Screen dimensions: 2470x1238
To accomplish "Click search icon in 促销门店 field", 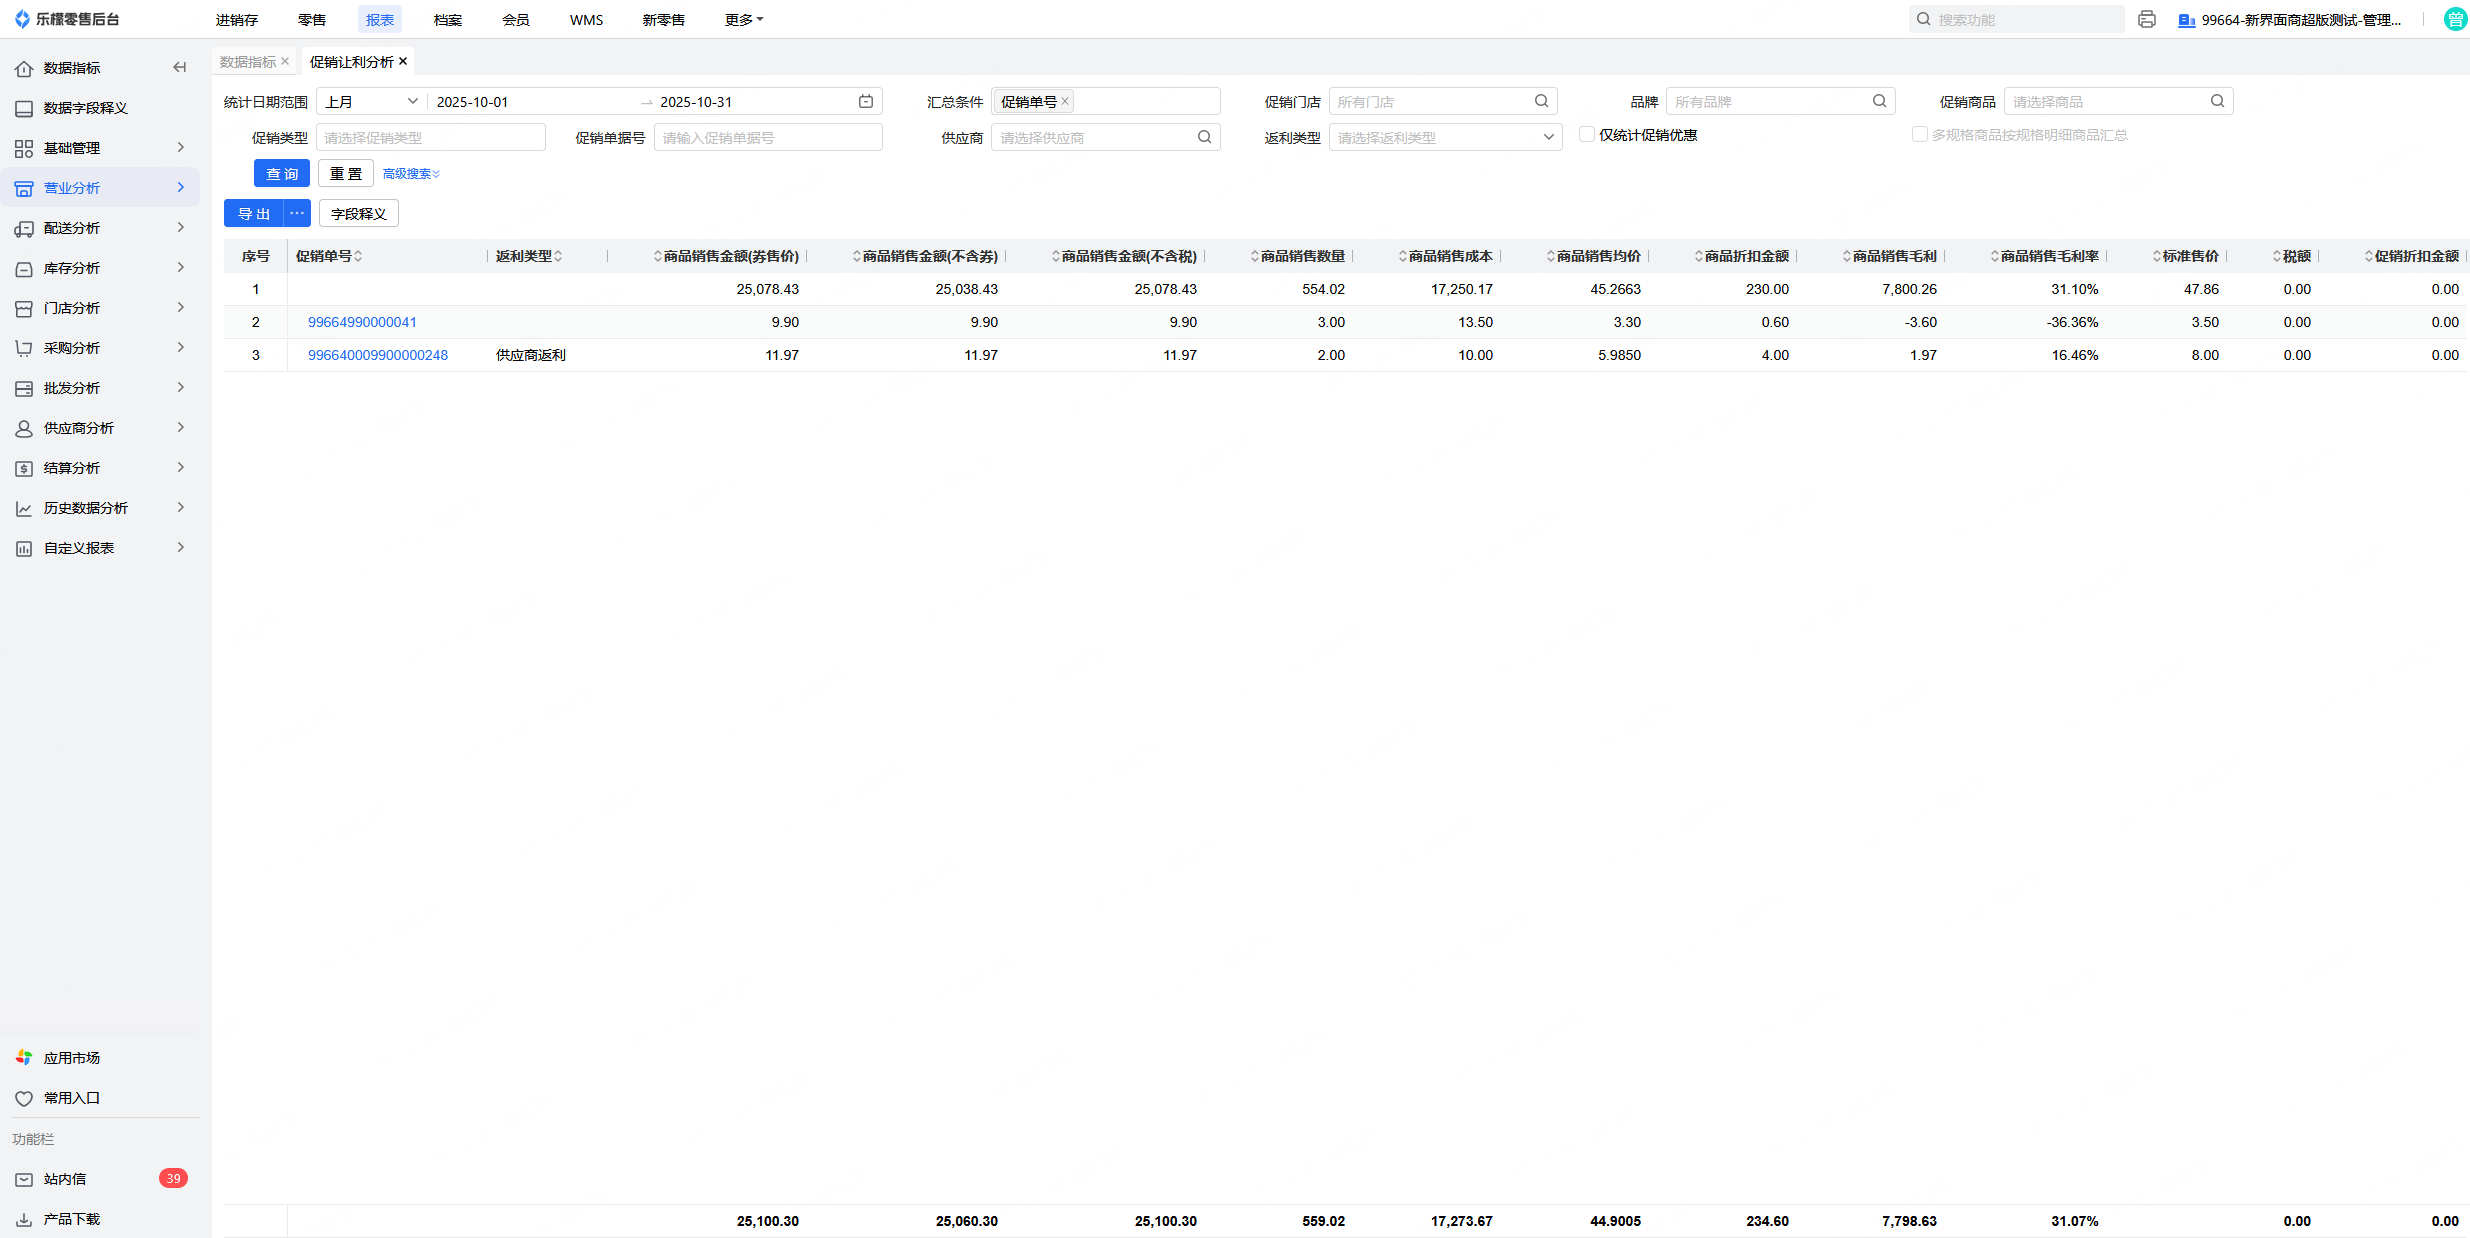I will pyautogui.click(x=1541, y=101).
